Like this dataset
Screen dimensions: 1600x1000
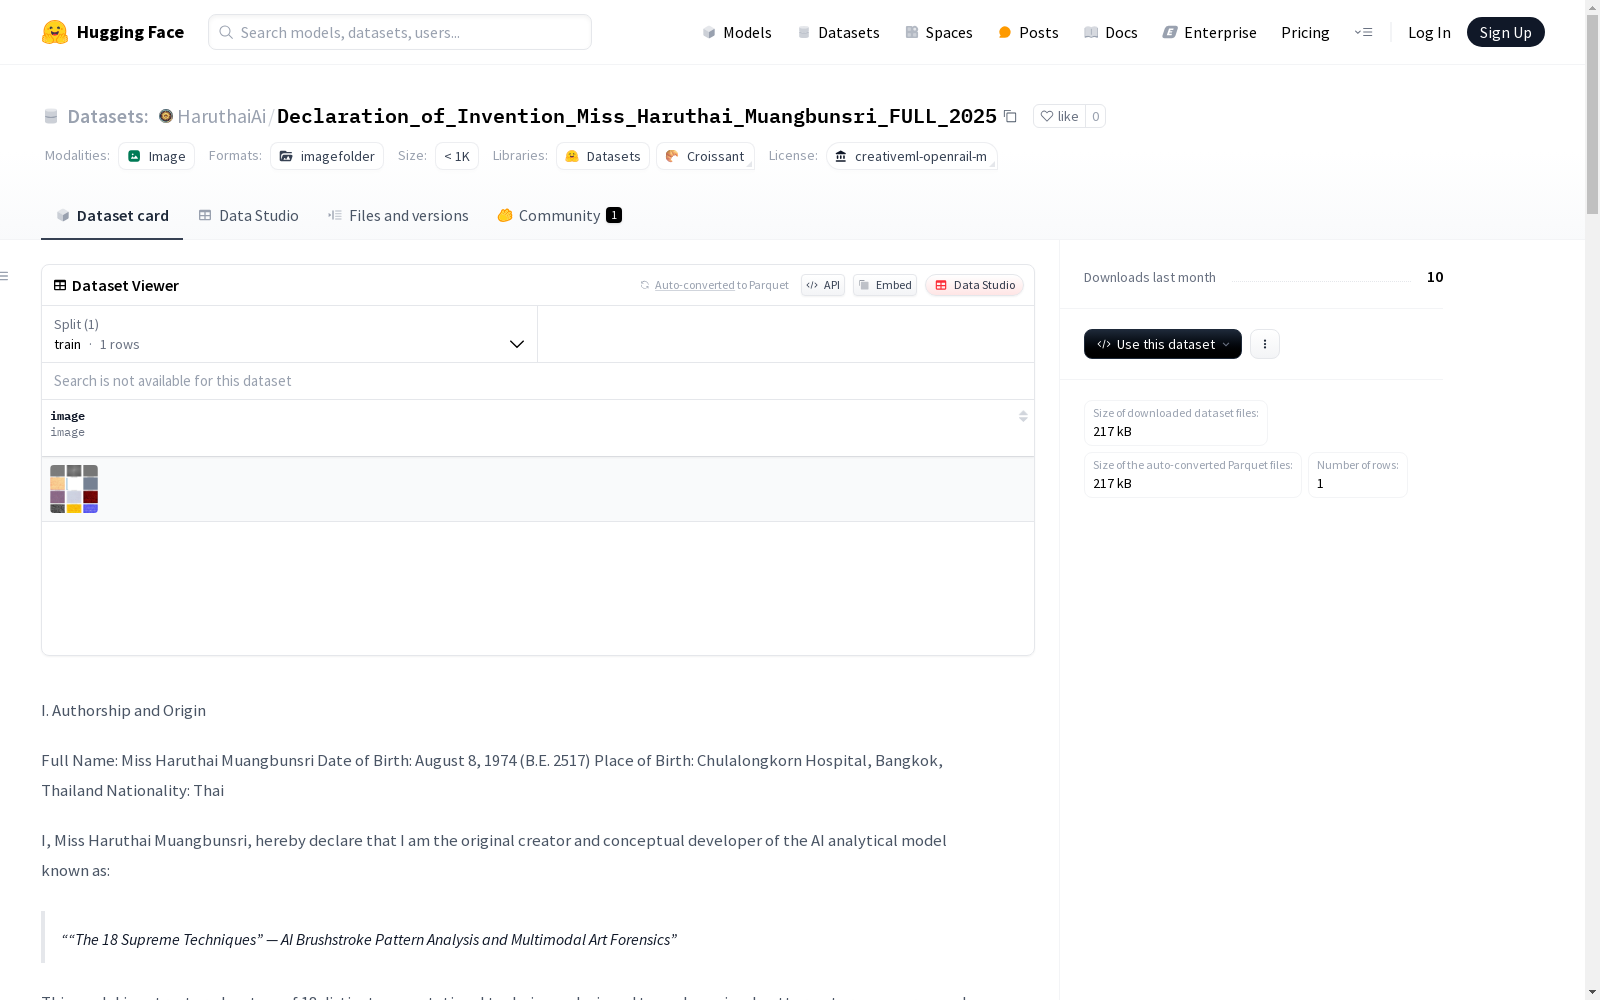coord(1059,116)
